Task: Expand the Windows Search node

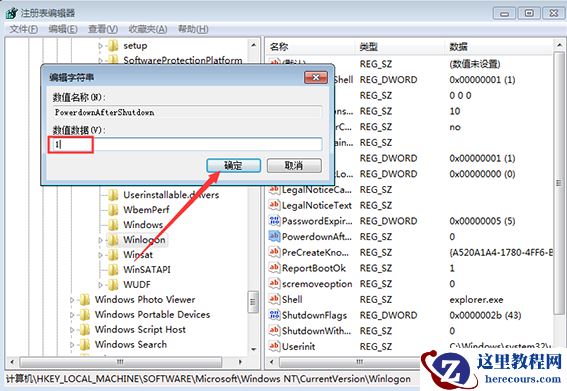Action: pyautogui.click(x=72, y=345)
